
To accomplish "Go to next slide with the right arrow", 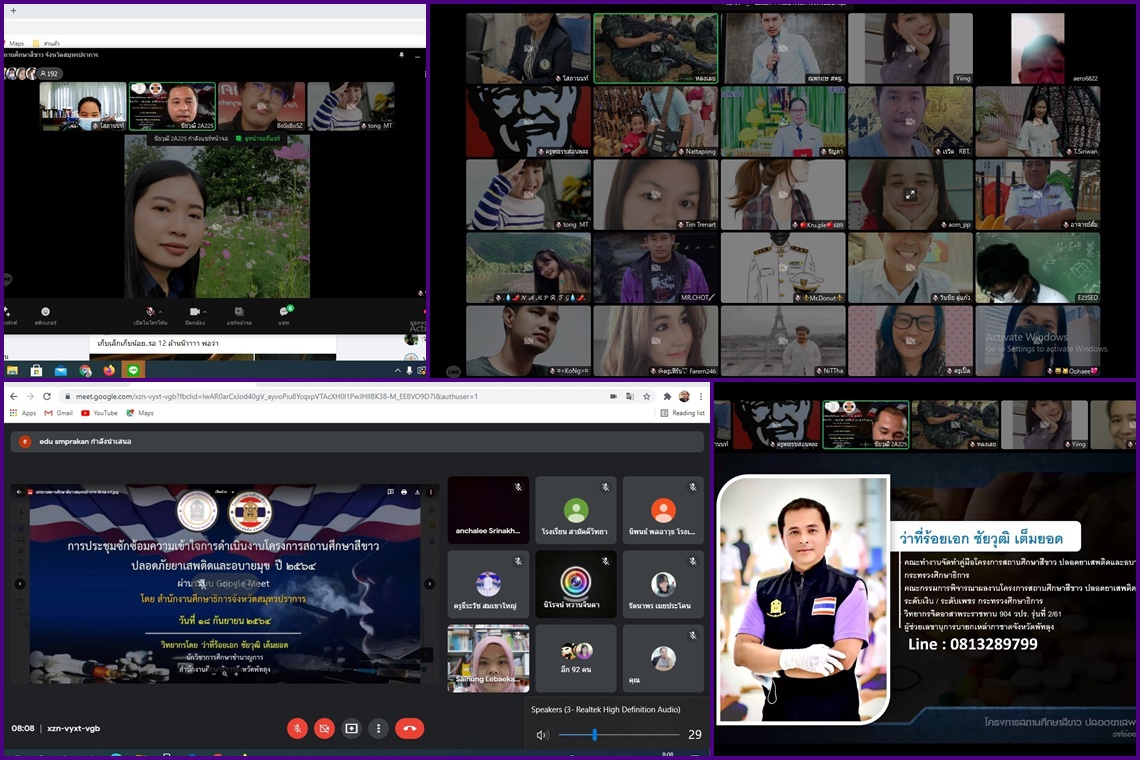I will coord(430,583).
